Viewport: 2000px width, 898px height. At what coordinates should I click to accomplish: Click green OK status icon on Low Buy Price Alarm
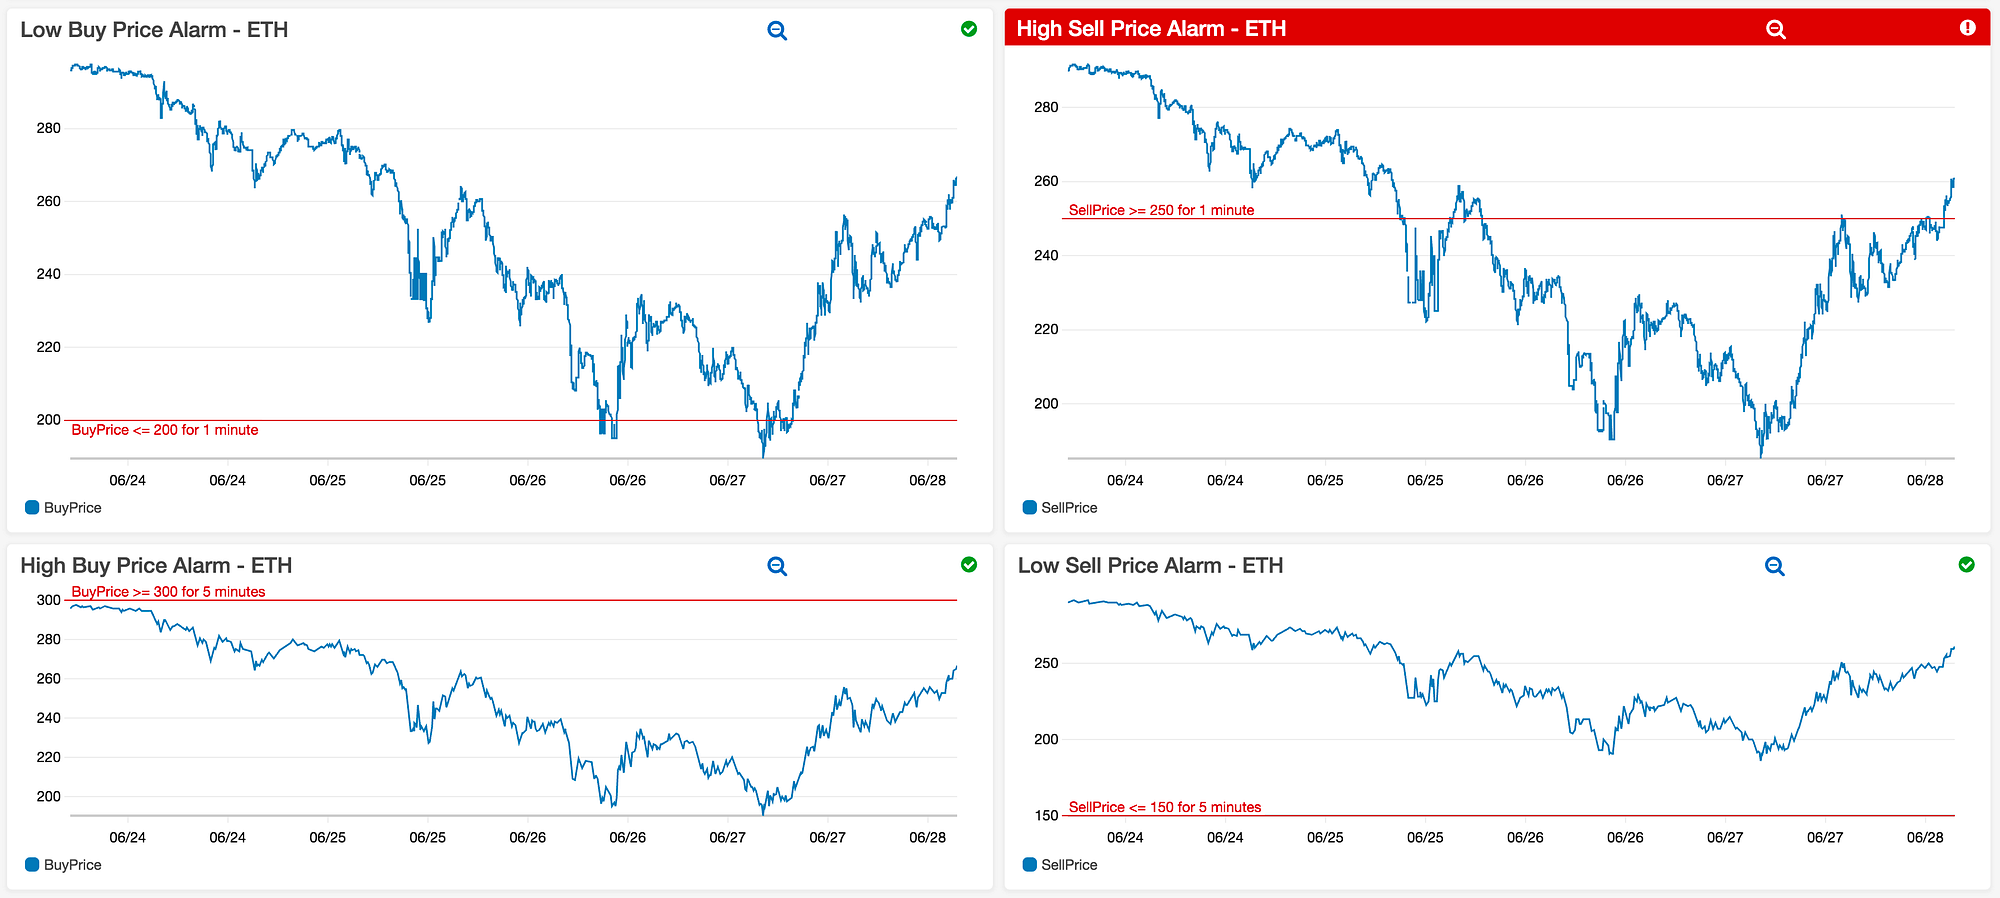968,29
